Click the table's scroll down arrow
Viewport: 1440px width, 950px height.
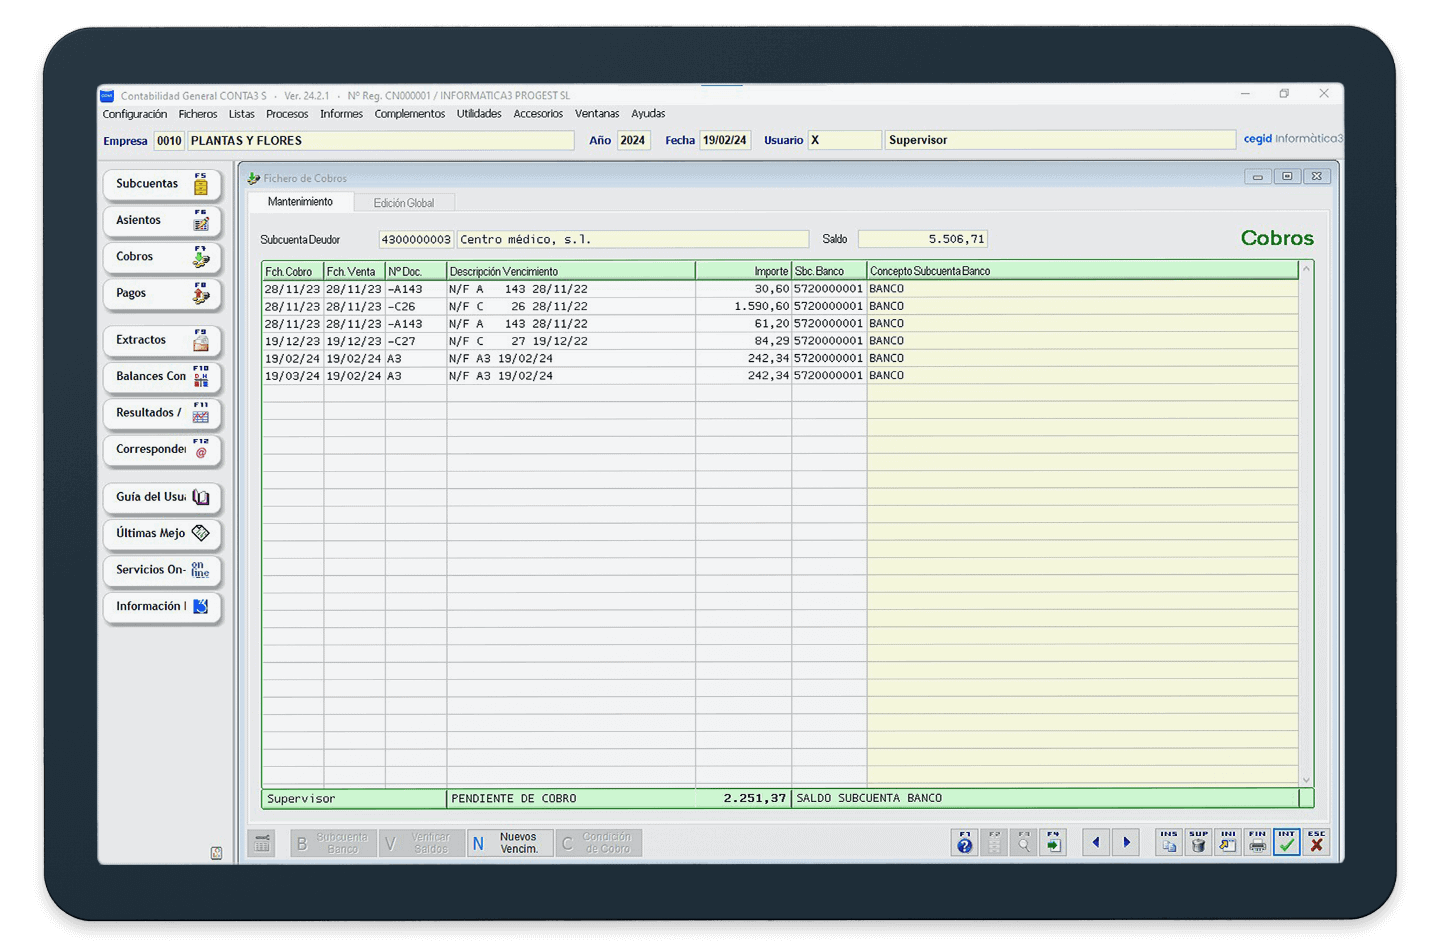1306,780
